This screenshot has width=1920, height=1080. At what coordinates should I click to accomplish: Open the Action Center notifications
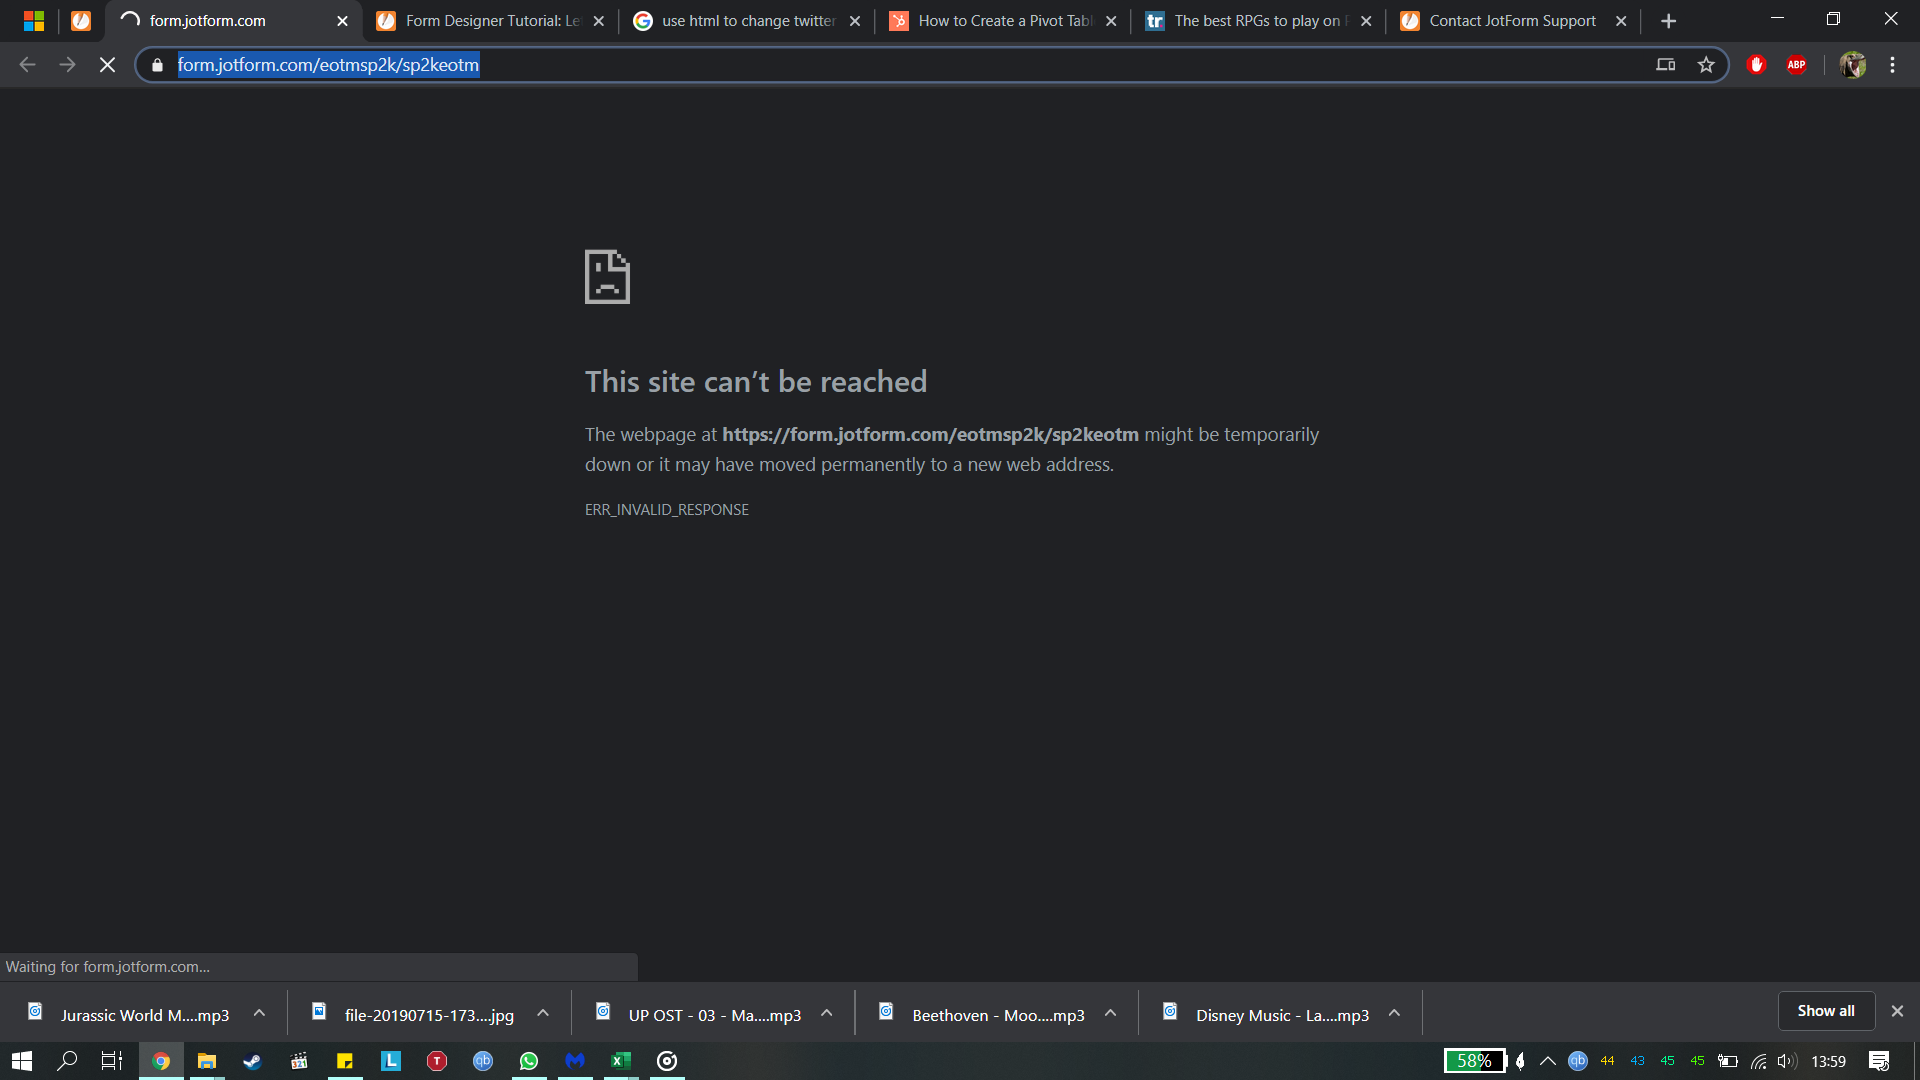(1879, 1061)
